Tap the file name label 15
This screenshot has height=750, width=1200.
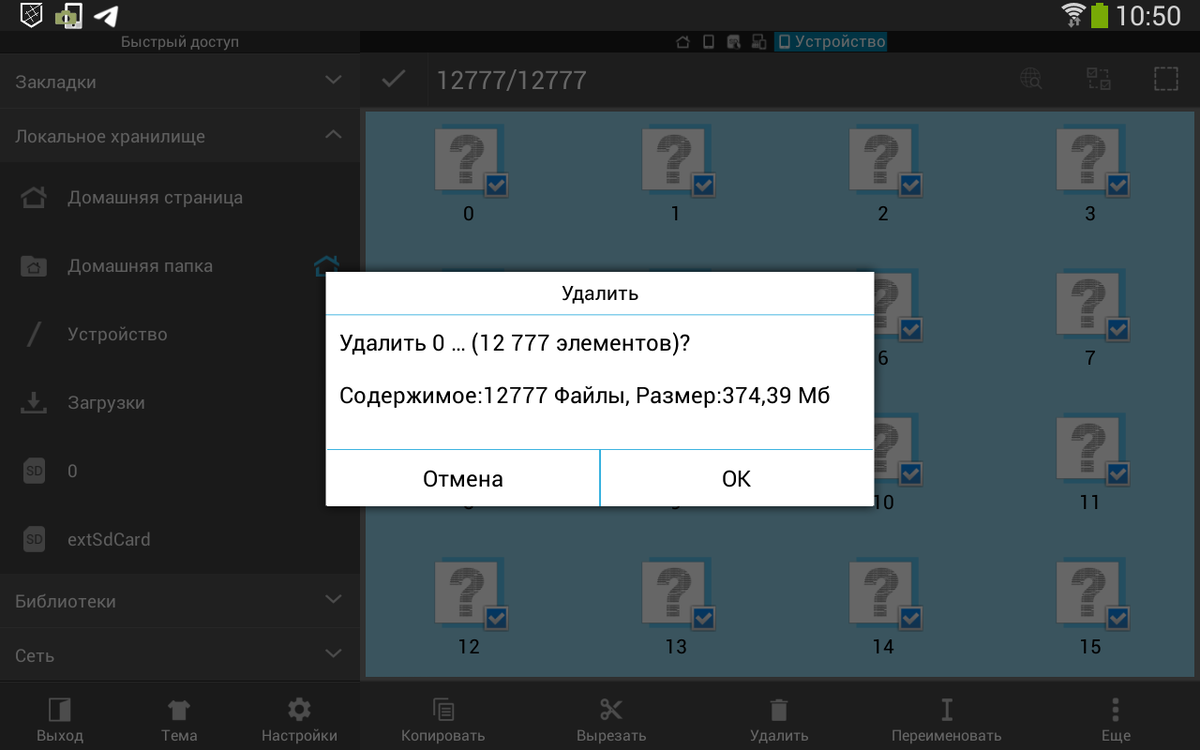pos(1090,647)
